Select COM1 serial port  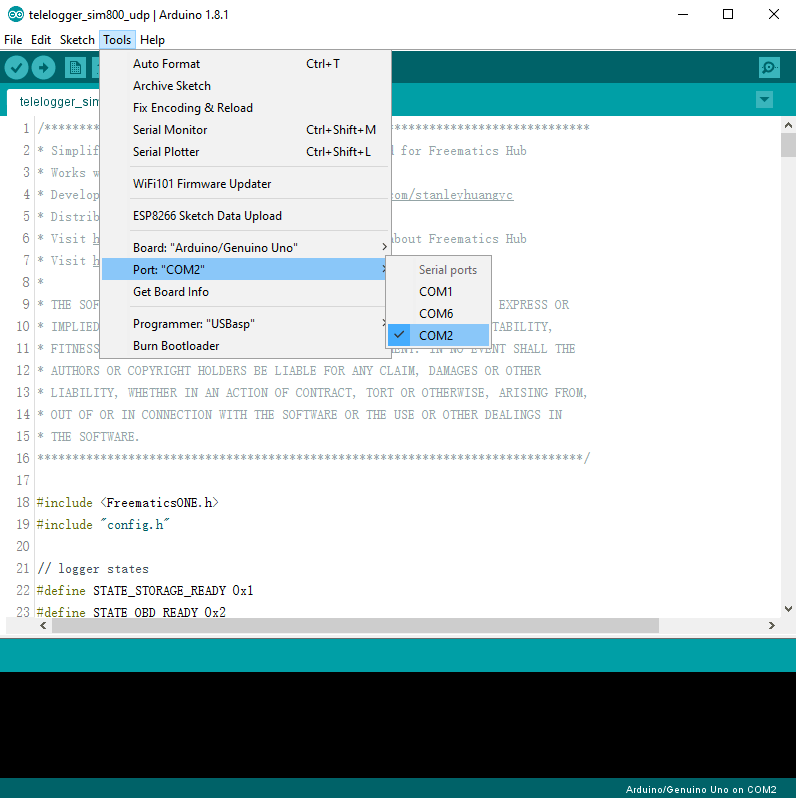[x=438, y=291]
